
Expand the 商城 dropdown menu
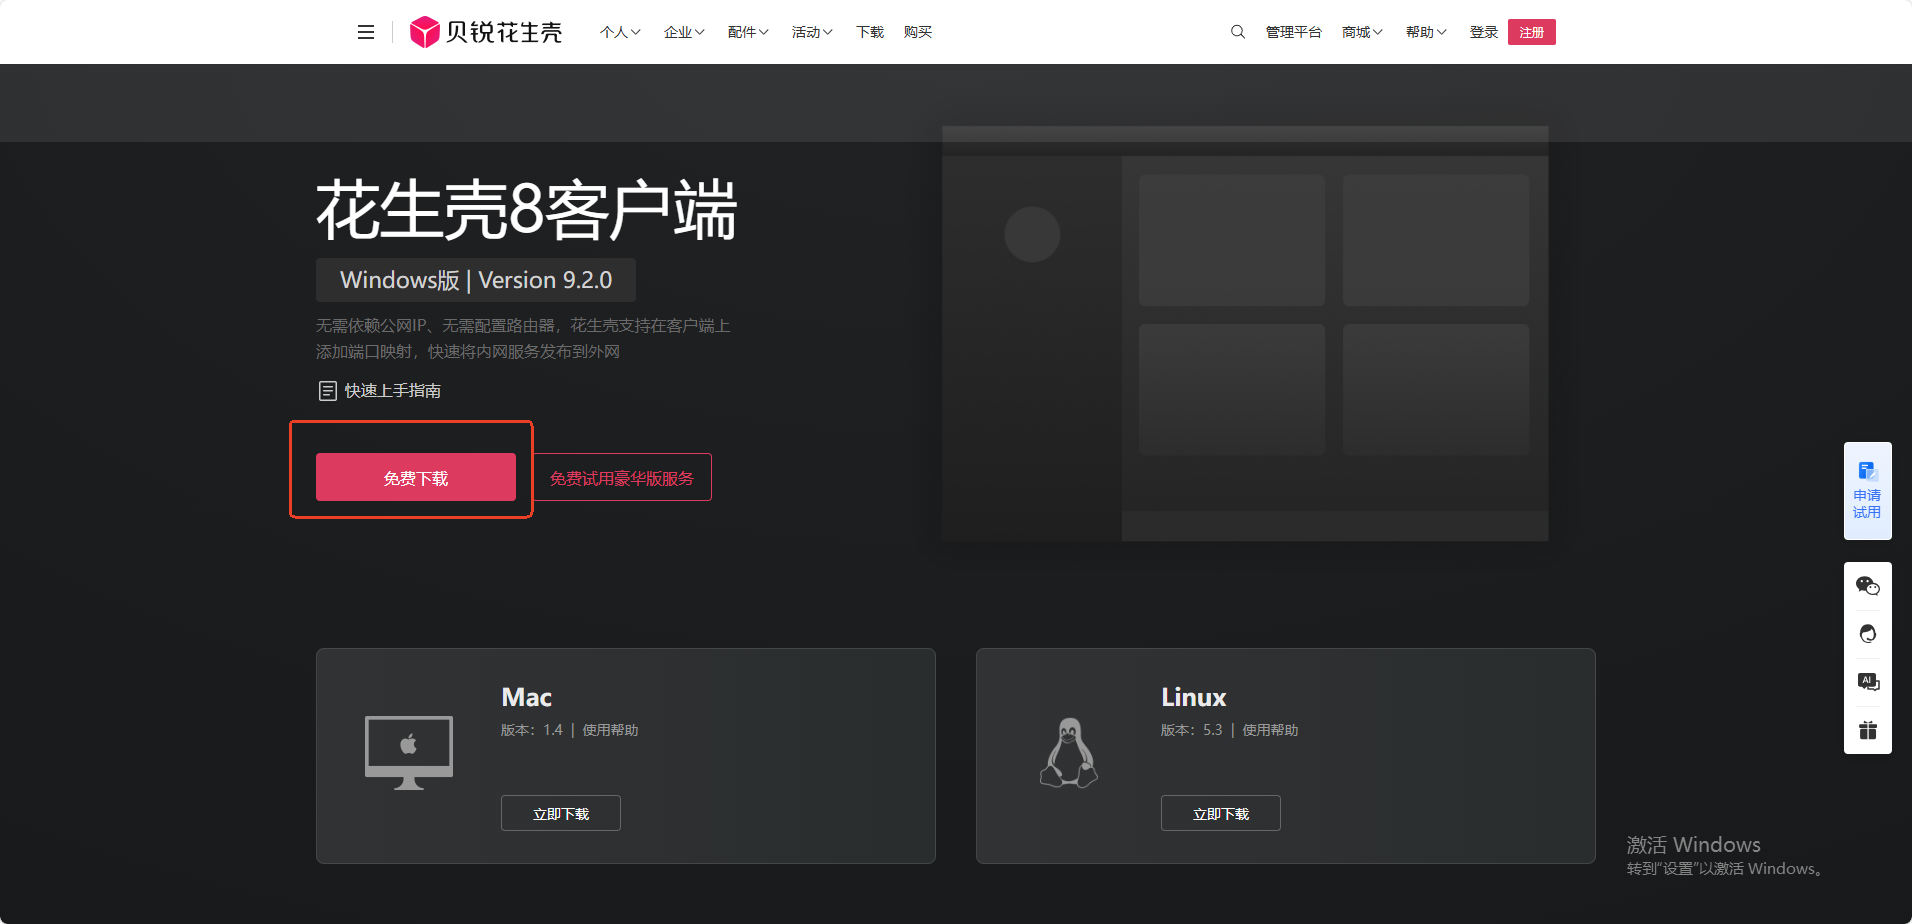[x=1362, y=32]
